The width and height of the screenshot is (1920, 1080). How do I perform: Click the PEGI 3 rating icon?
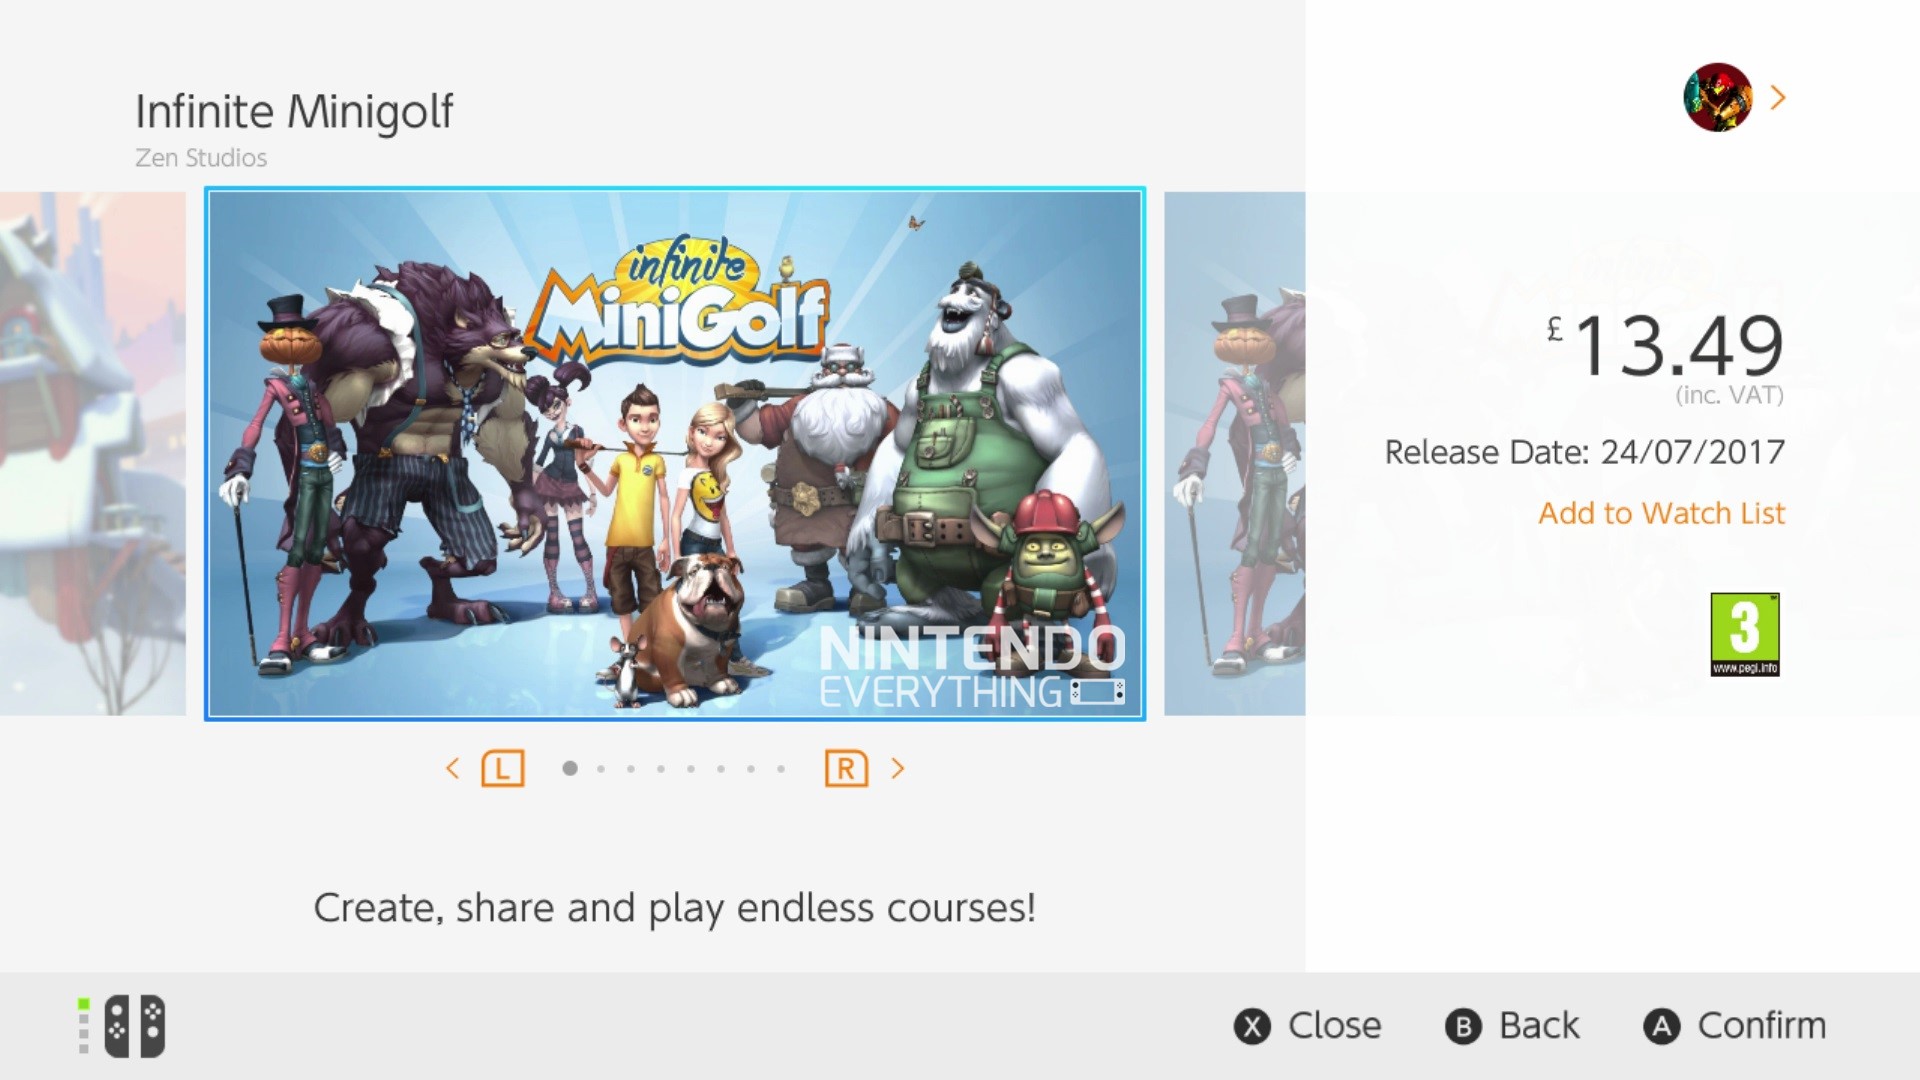pyautogui.click(x=1745, y=634)
